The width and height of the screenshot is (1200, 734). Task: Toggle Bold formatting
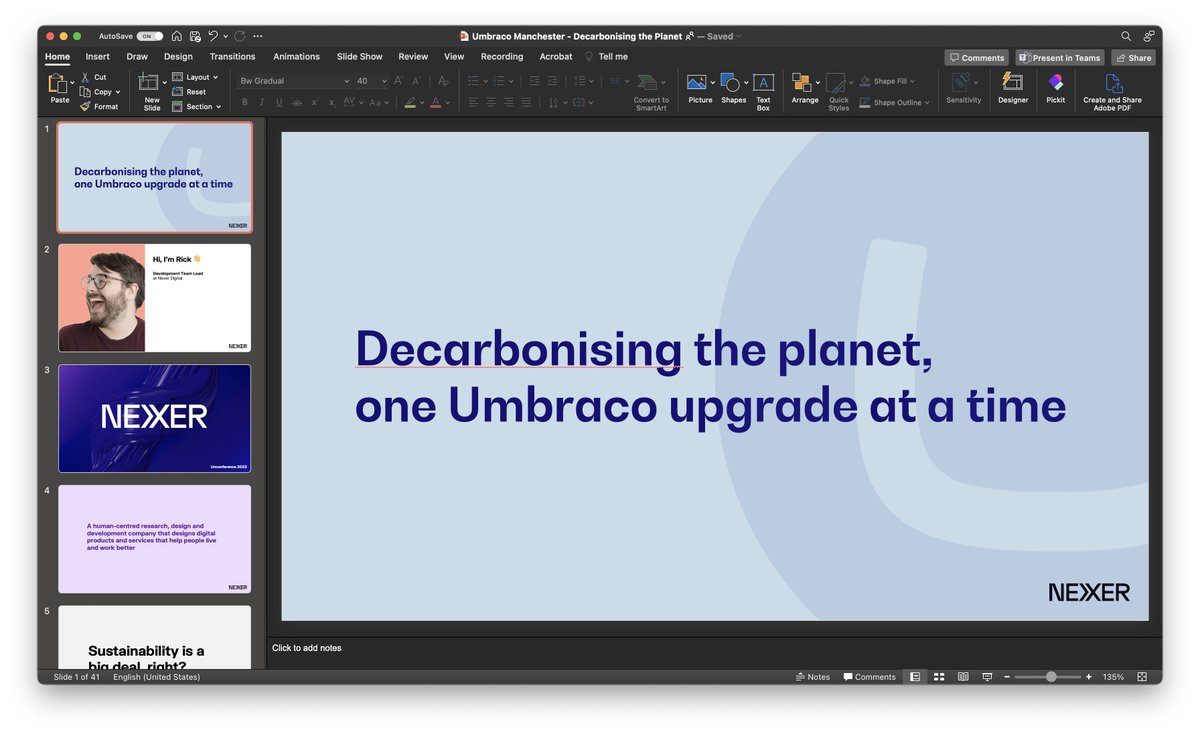coord(245,102)
